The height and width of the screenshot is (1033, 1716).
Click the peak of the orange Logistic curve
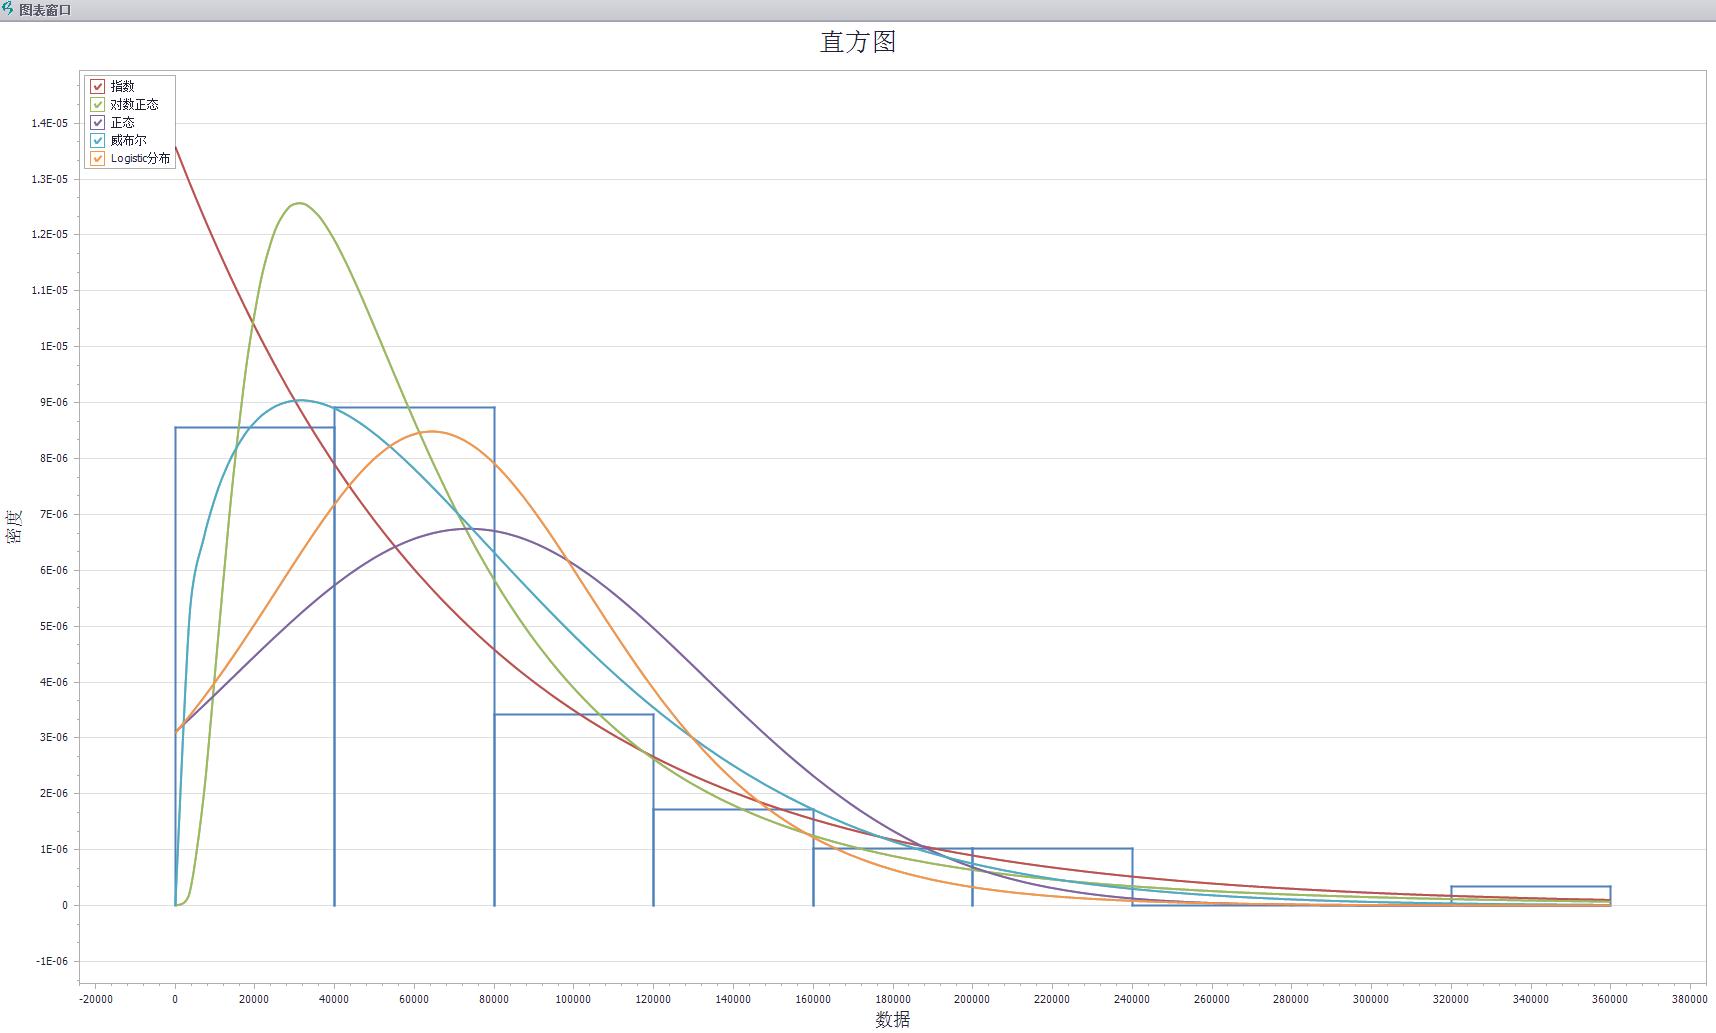pos(431,431)
